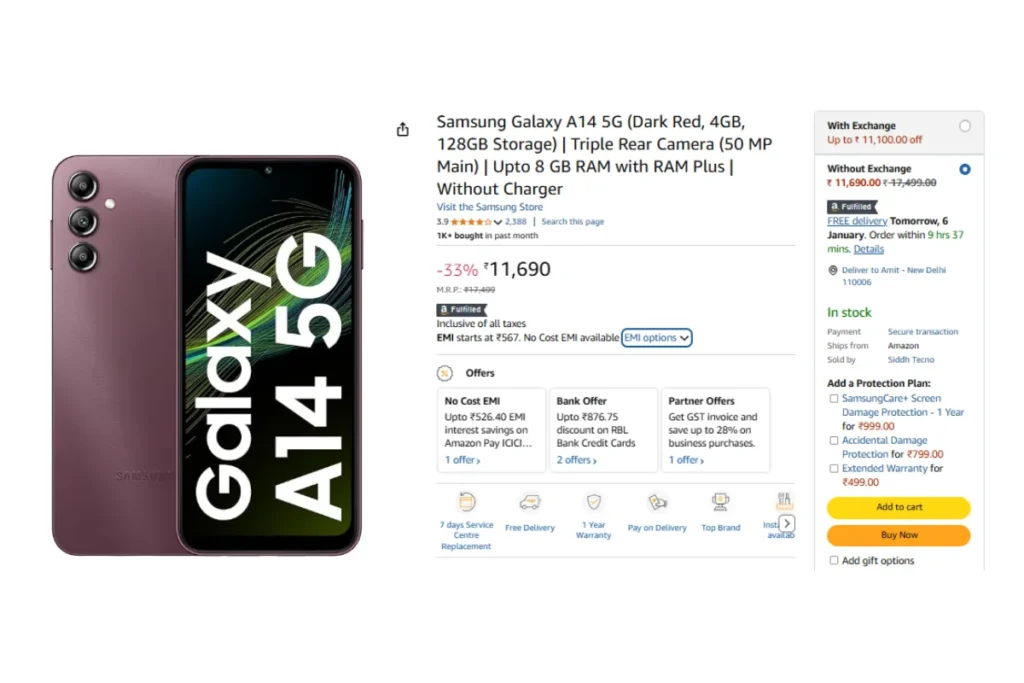Expand the star rating chevron
This screenshot has width=1024, height=683.
[x=498, y=222]
